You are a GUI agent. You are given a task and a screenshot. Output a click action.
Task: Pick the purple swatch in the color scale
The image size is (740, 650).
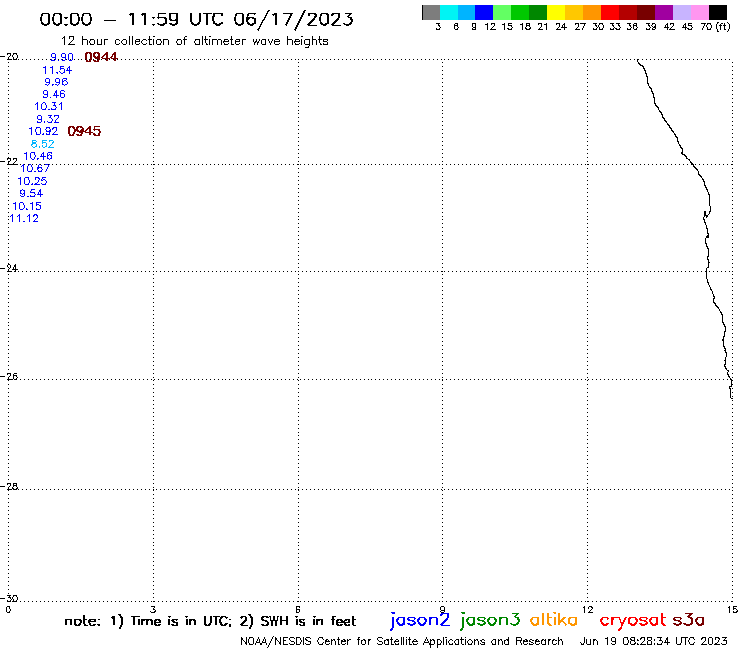point(664,12)
